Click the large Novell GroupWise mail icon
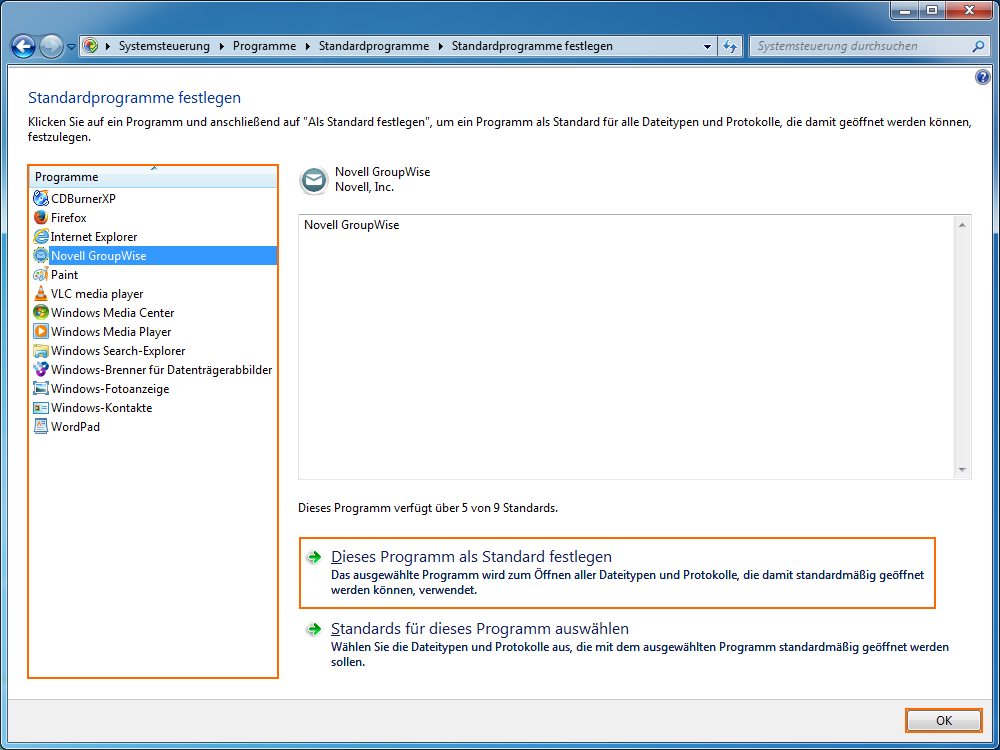Viewport: 1000px width, 750px height. click(x=313, y=180)
